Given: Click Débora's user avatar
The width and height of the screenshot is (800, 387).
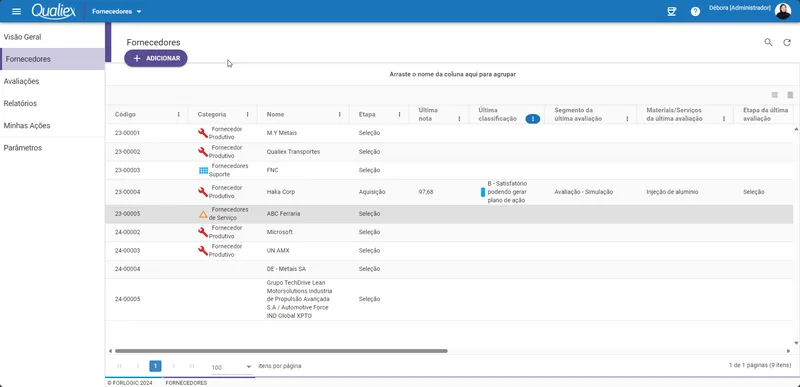Looking at the screenshot, I should 783,11.
